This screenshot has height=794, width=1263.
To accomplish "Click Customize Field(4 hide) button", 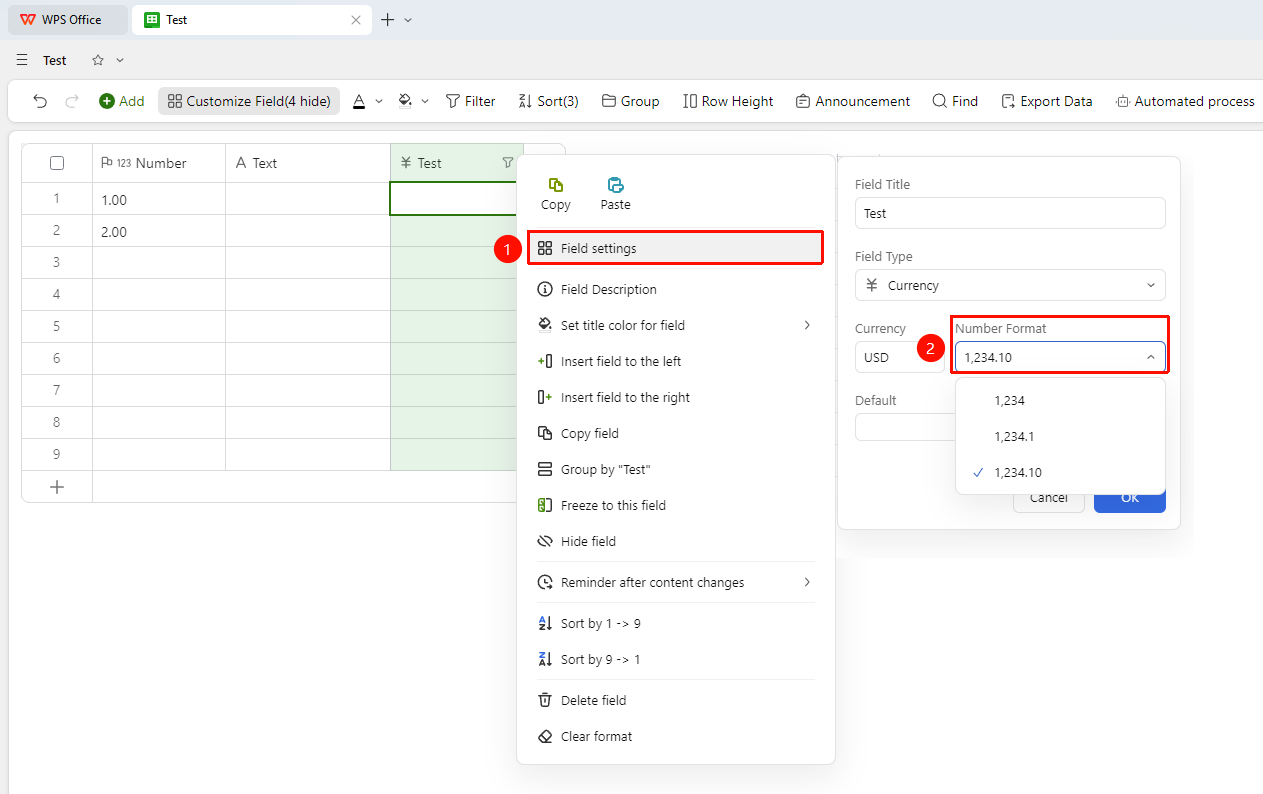I will [x=249, y=101].
